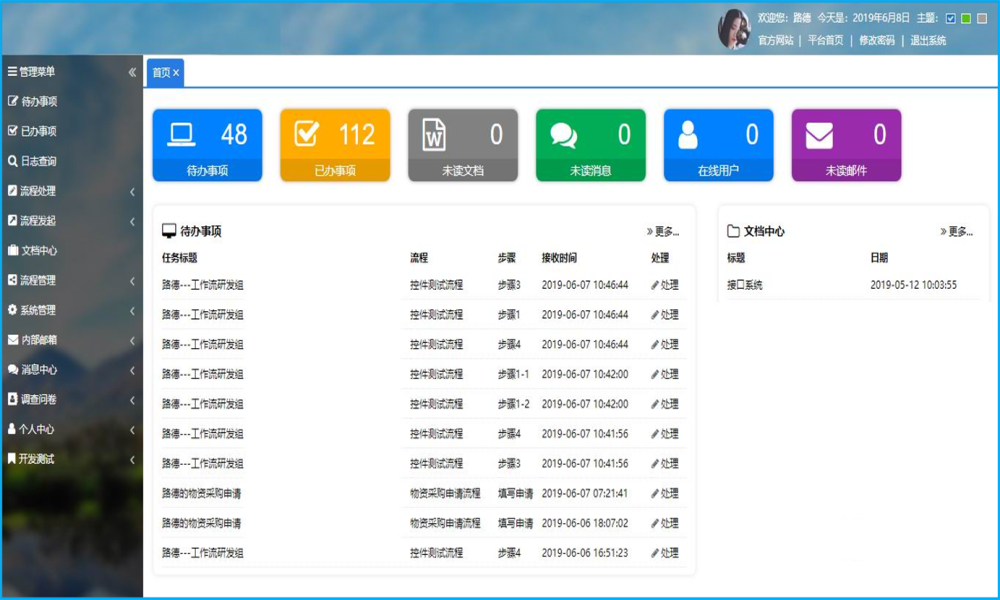Expand the 流程发起 submenu chevron
This screenshot has height=600, width=1000.
[x=132, y=221]
